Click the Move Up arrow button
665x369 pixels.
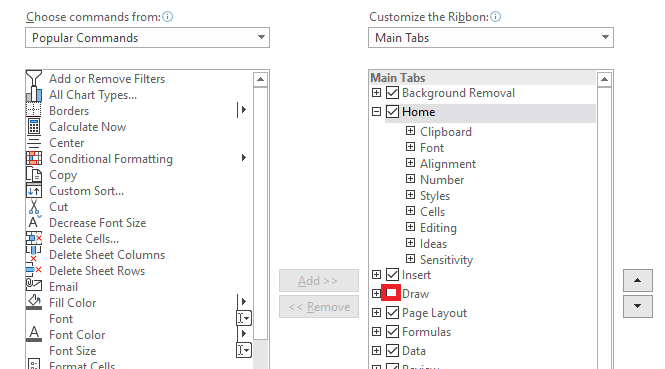pos(637,280)
